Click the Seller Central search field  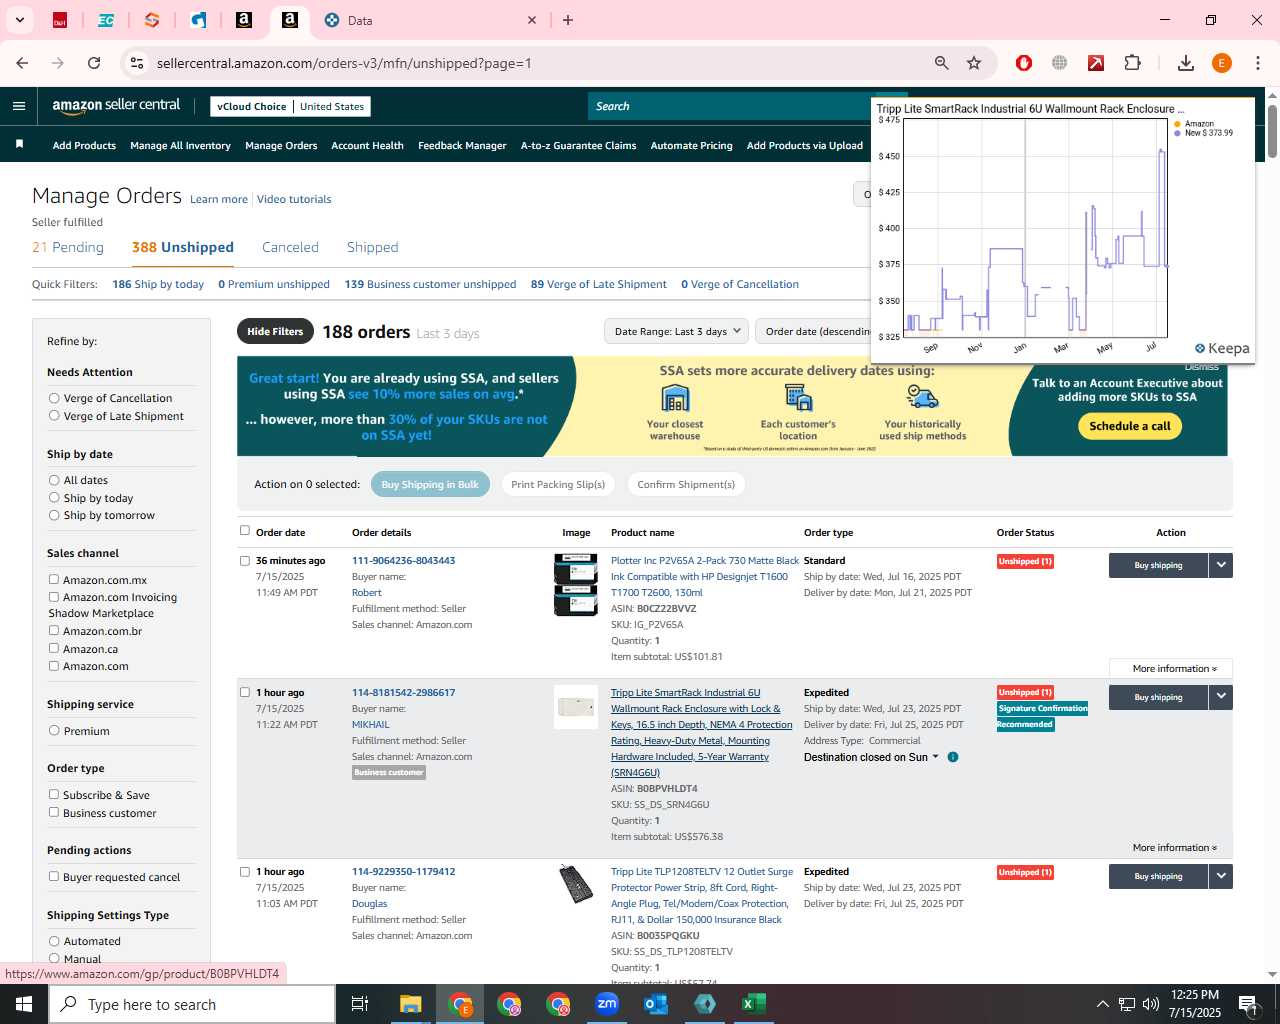pos(730,106)
